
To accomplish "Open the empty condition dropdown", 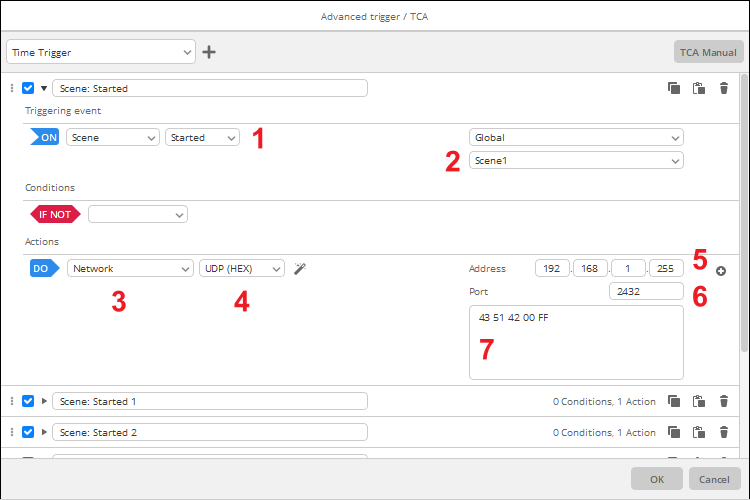I will (x=138, y=214).
